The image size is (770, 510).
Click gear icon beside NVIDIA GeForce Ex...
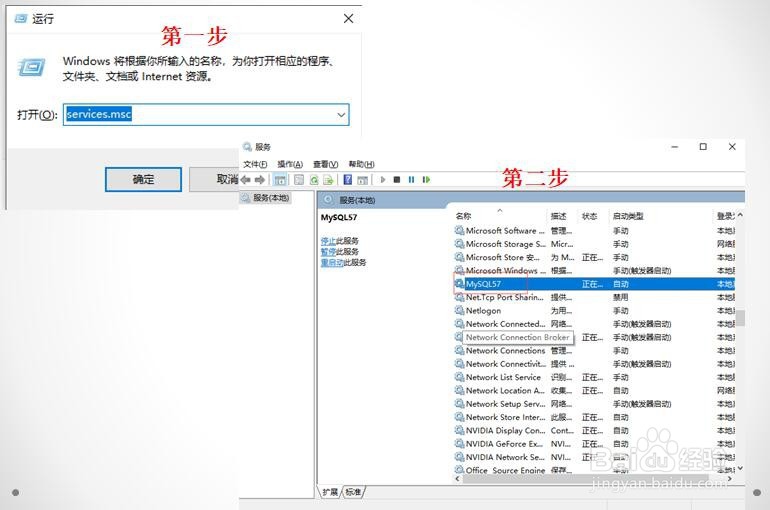(x=459, y=443)
